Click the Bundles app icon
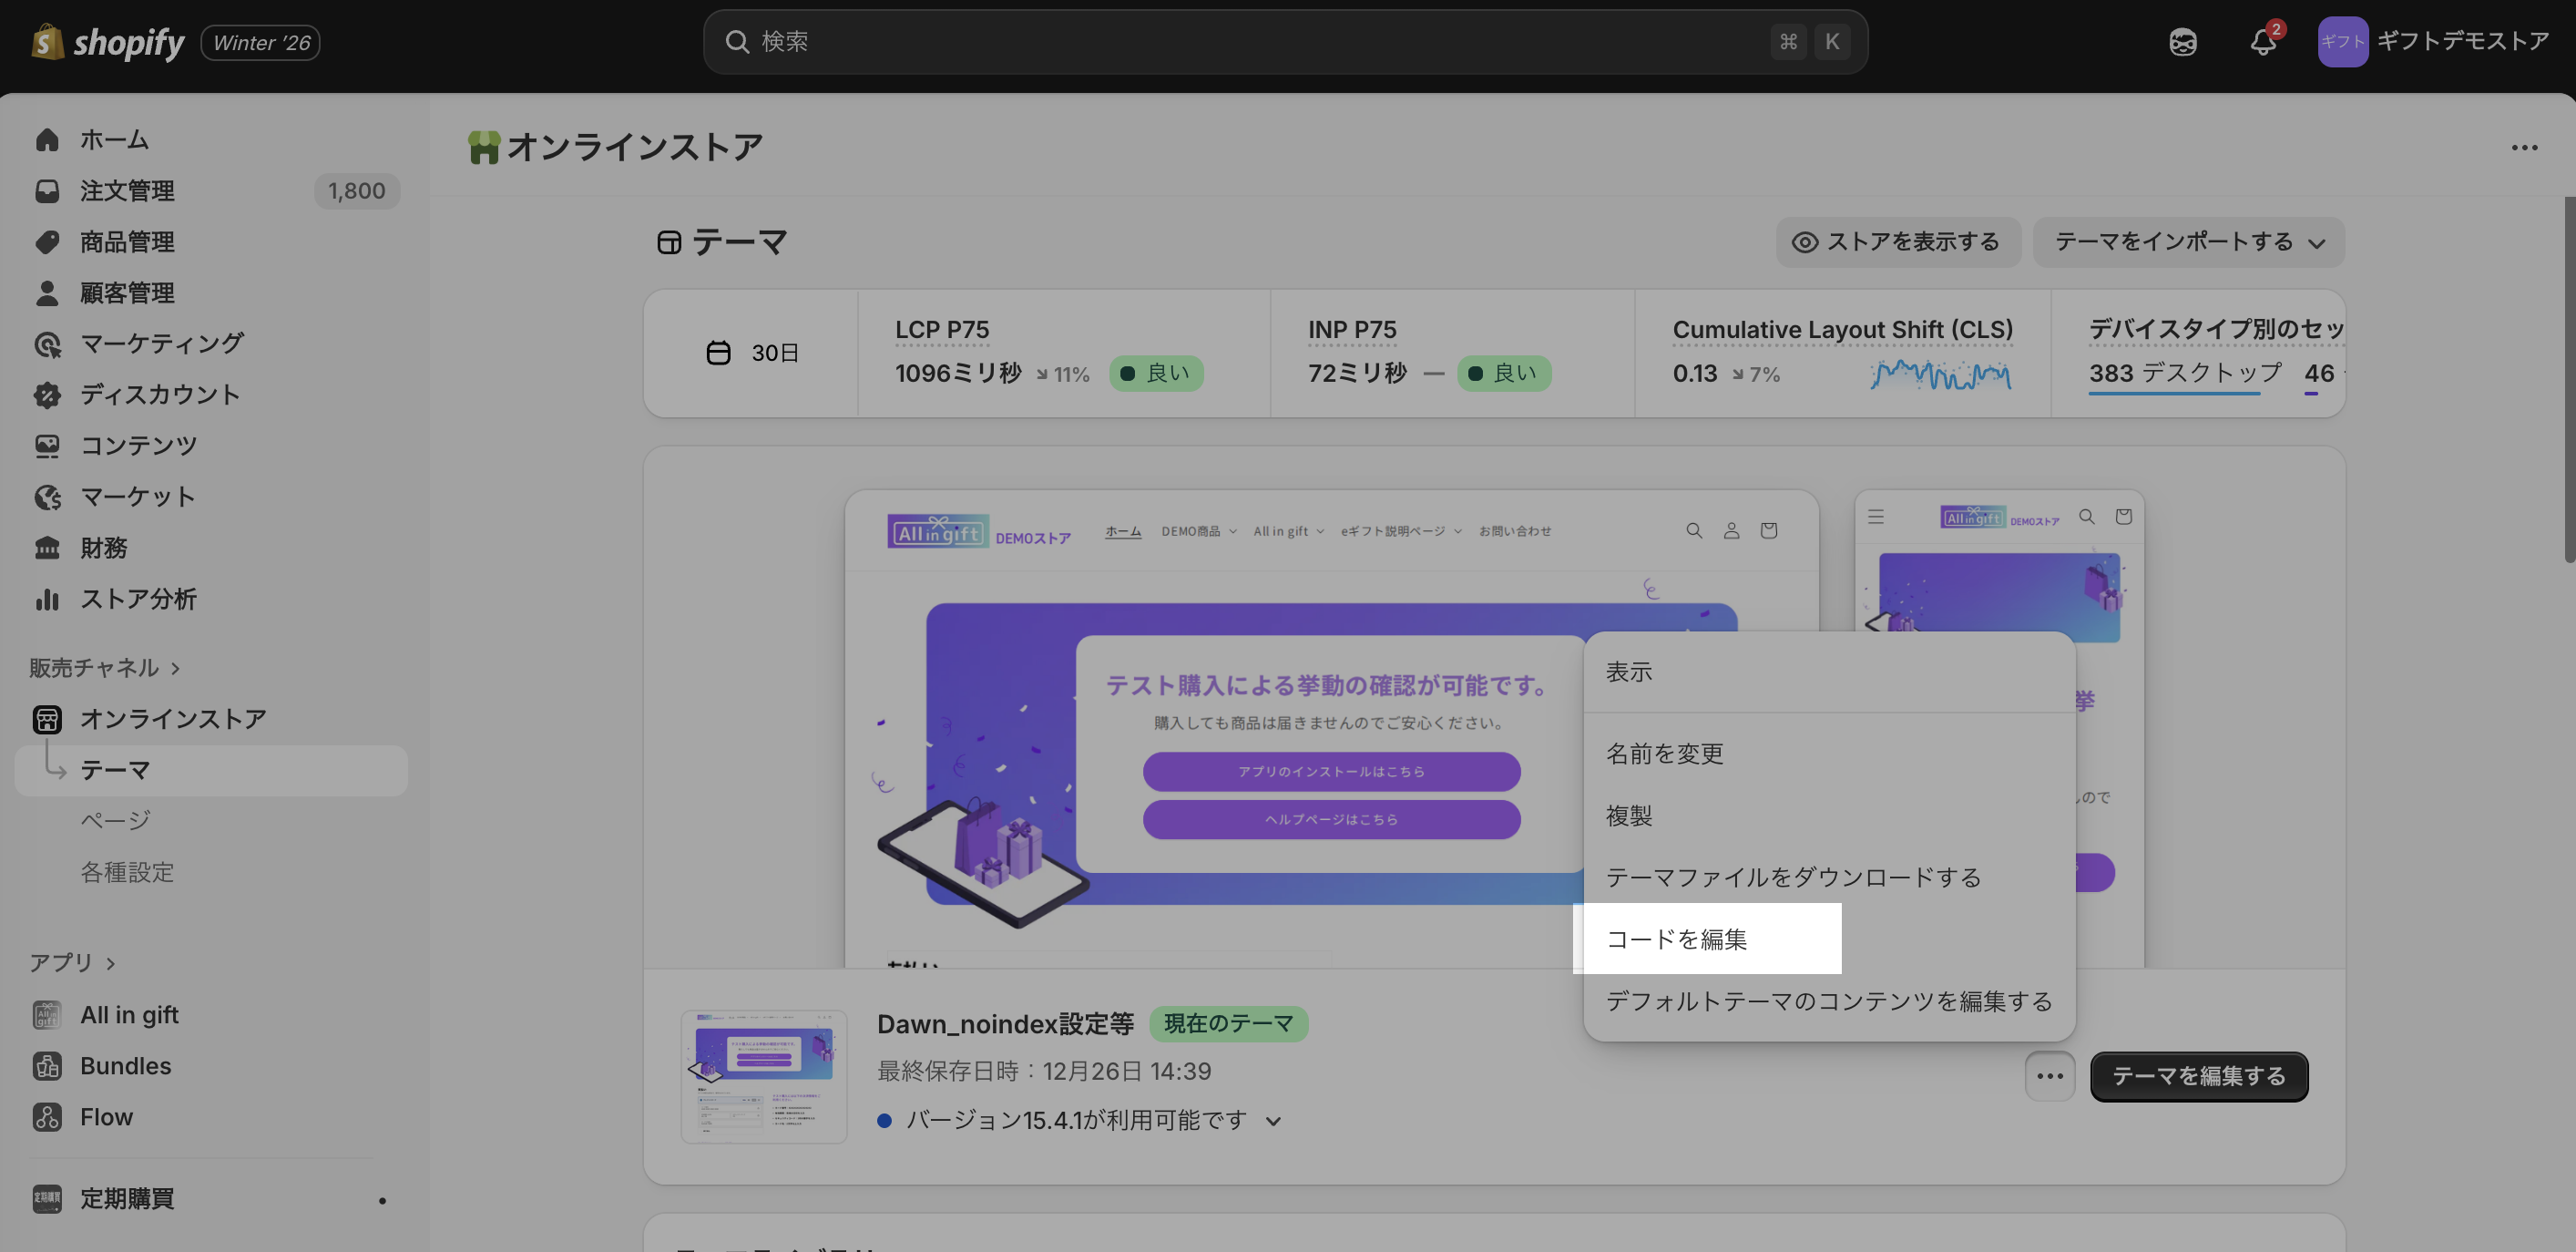 click(x=47, y=1066)
